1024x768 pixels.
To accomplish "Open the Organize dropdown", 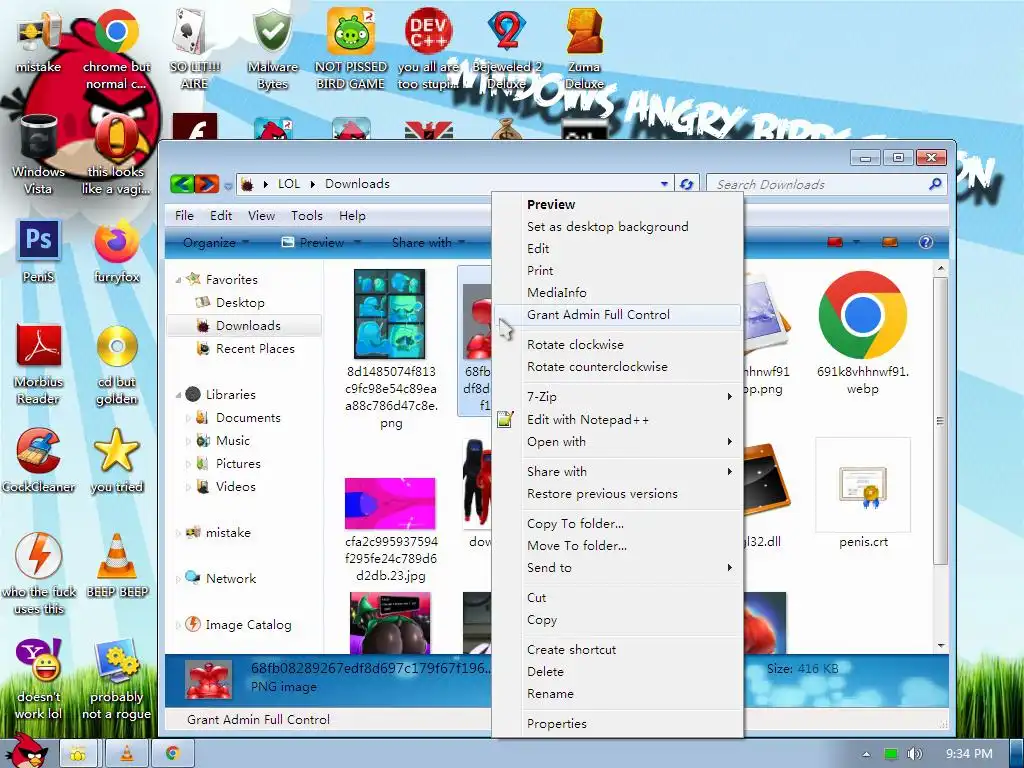I will pyautogui.click(x=216, y=242).
